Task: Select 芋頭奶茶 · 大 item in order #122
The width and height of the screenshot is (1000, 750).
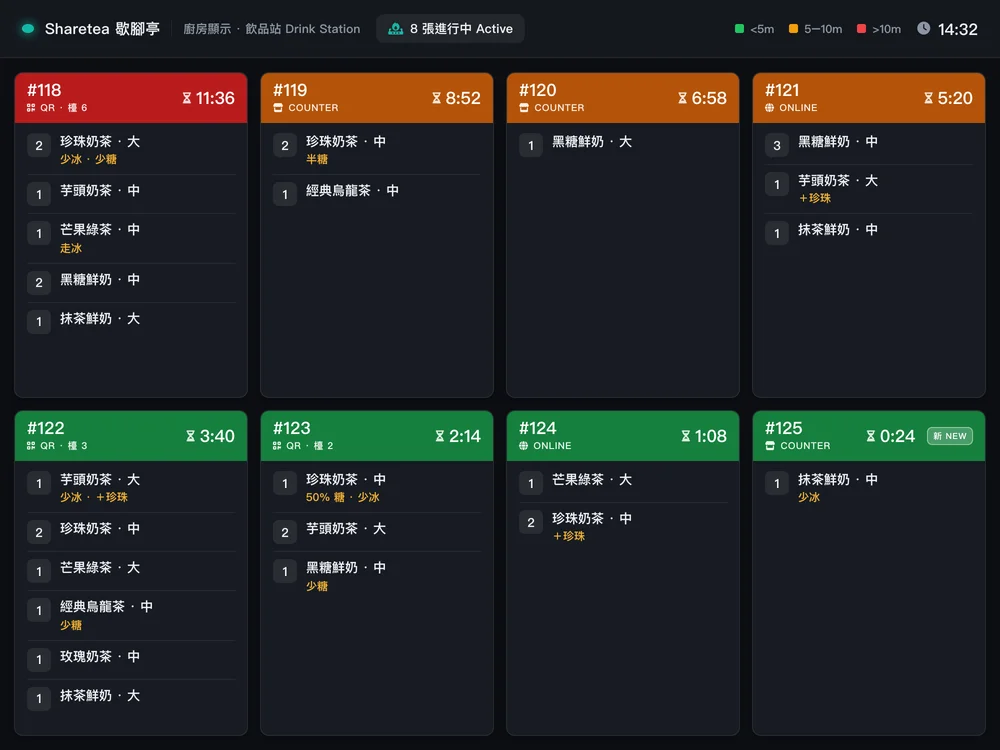Action: click(x=131, y=487)
